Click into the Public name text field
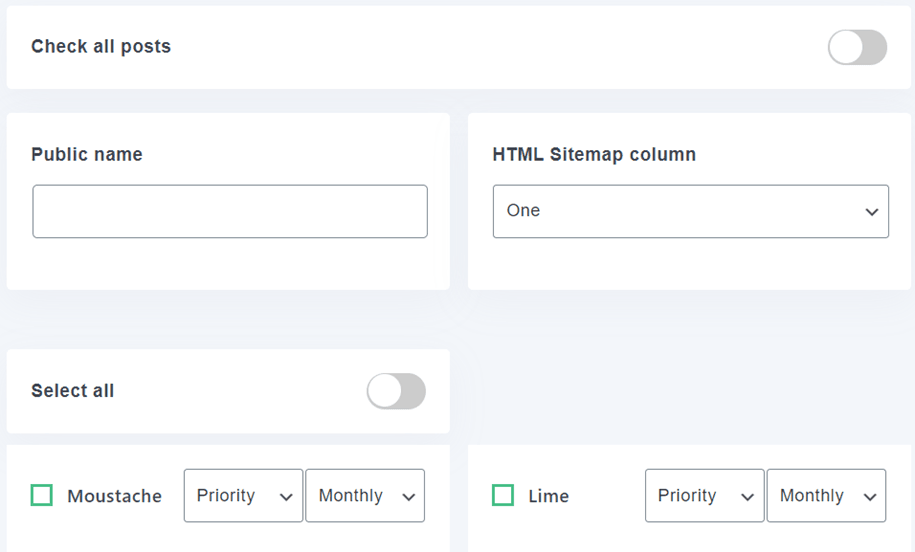915x552 pixels. tap(230, 211)
